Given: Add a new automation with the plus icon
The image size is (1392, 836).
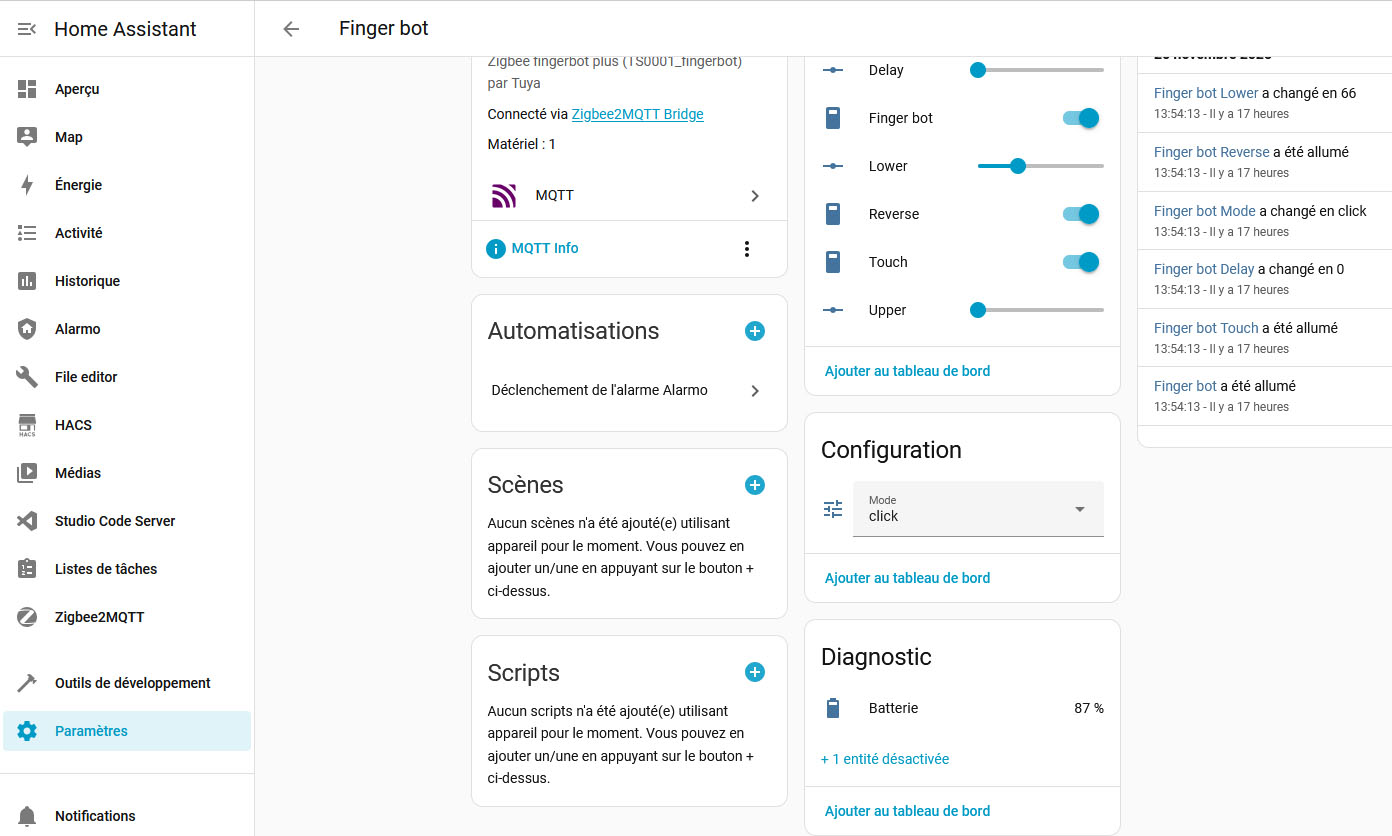Looking at the screenshot, I should tap(755, 331).
